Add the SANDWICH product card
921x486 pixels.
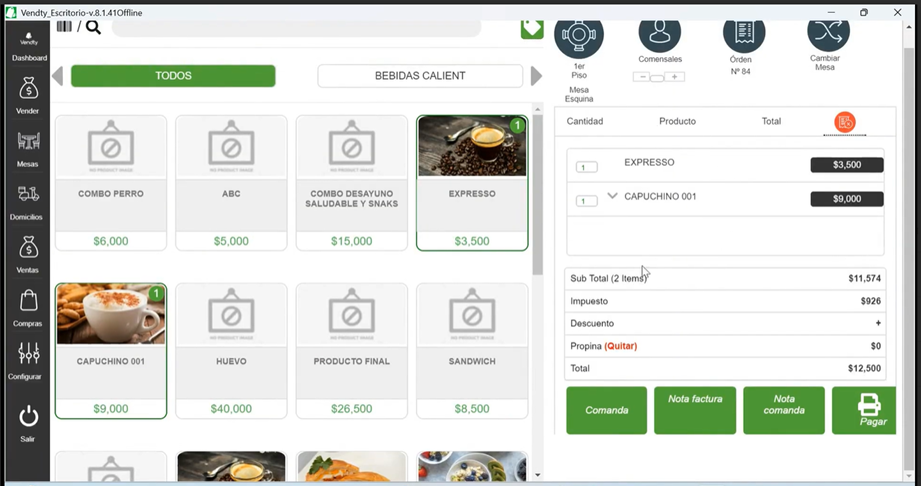point(472,351)
